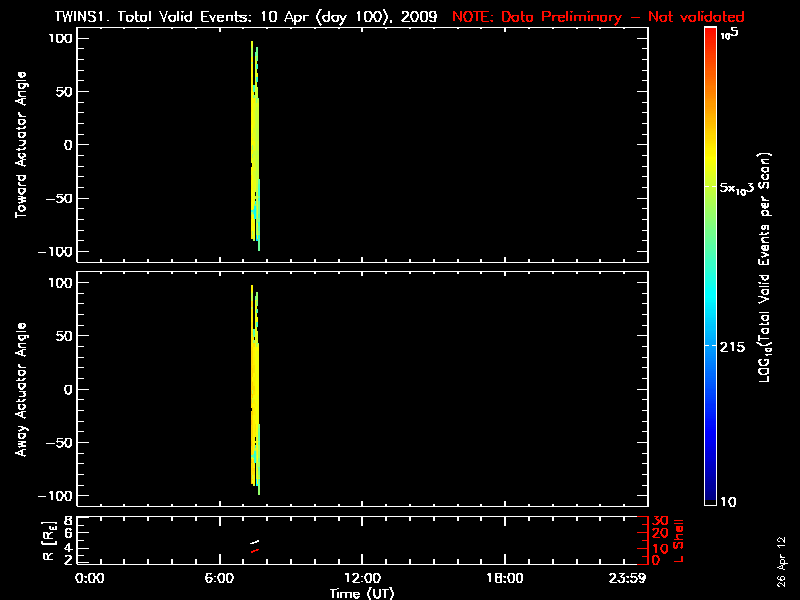Click the 'Time (UT)' axis label
This screenshot has width=800, height=600.
point(362,593)
